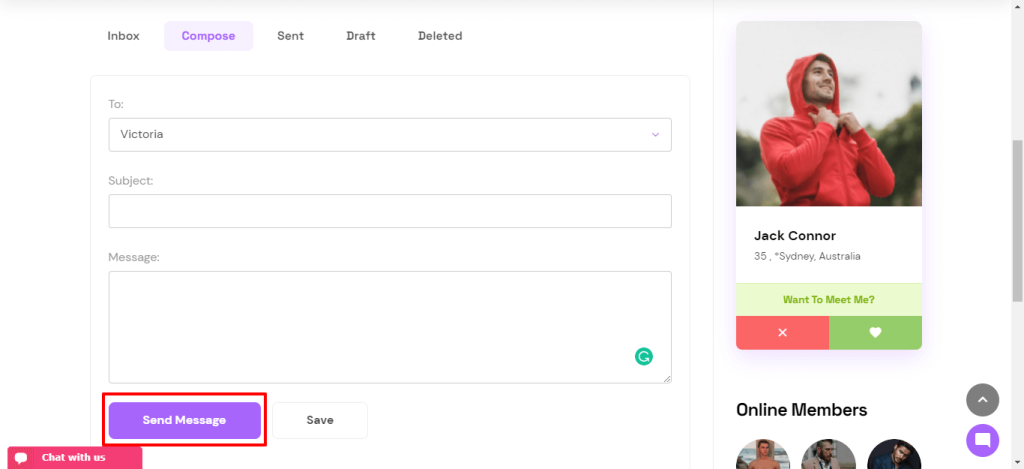Click the green heart like button
This screenshot has height=469, width=1024.
point(875,332)
